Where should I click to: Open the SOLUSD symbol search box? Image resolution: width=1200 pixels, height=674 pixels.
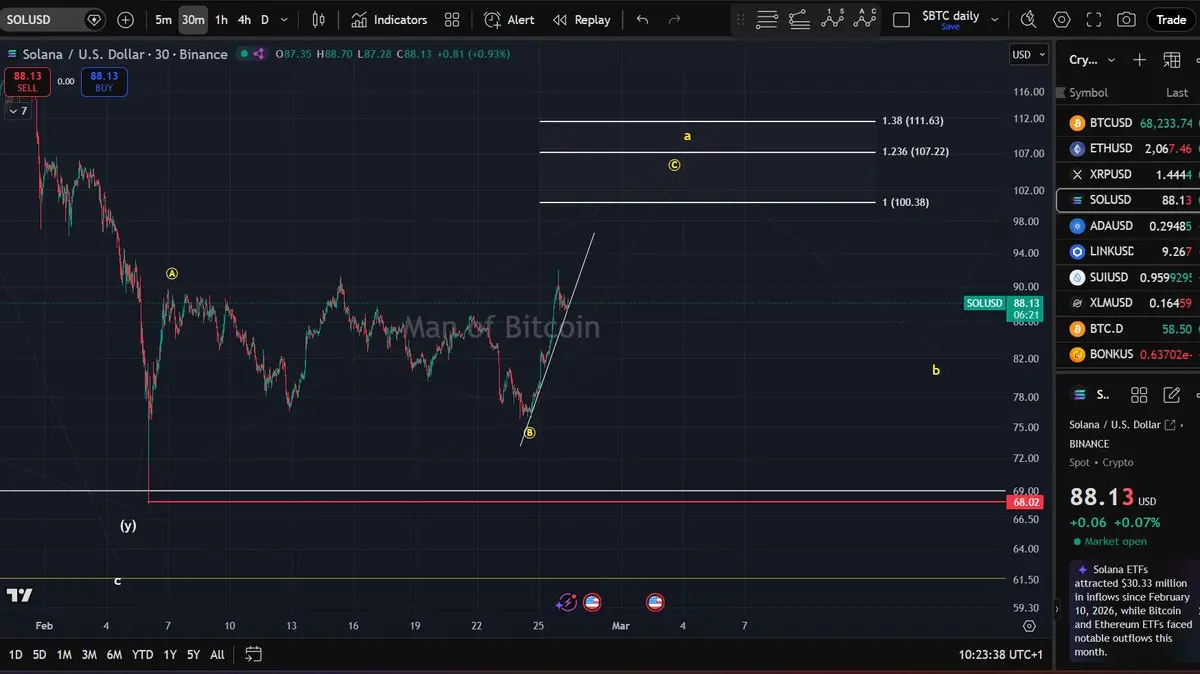[53, 19]
